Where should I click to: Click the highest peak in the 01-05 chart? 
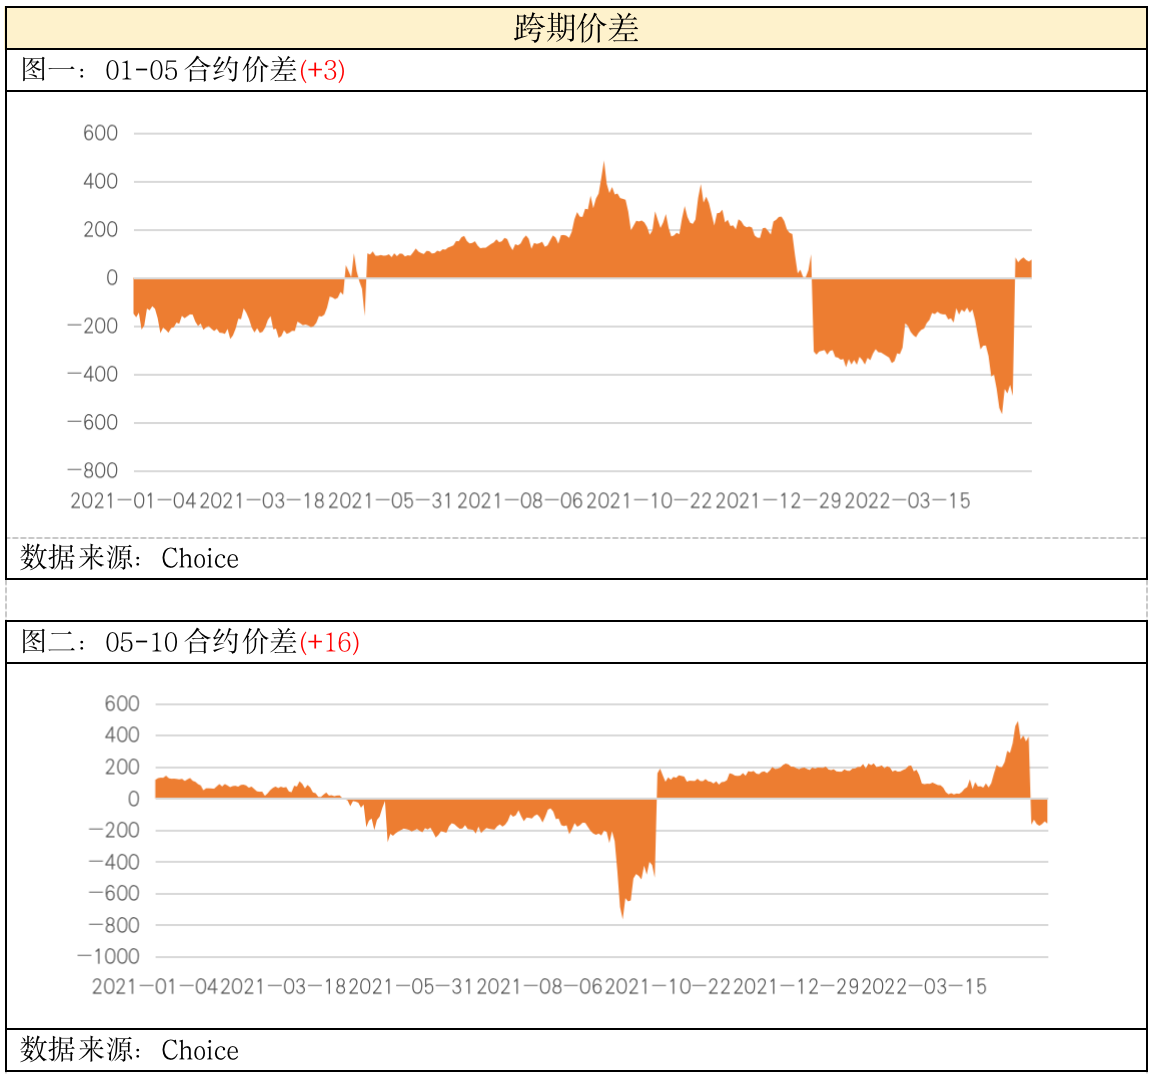click(x=603, y=166)
